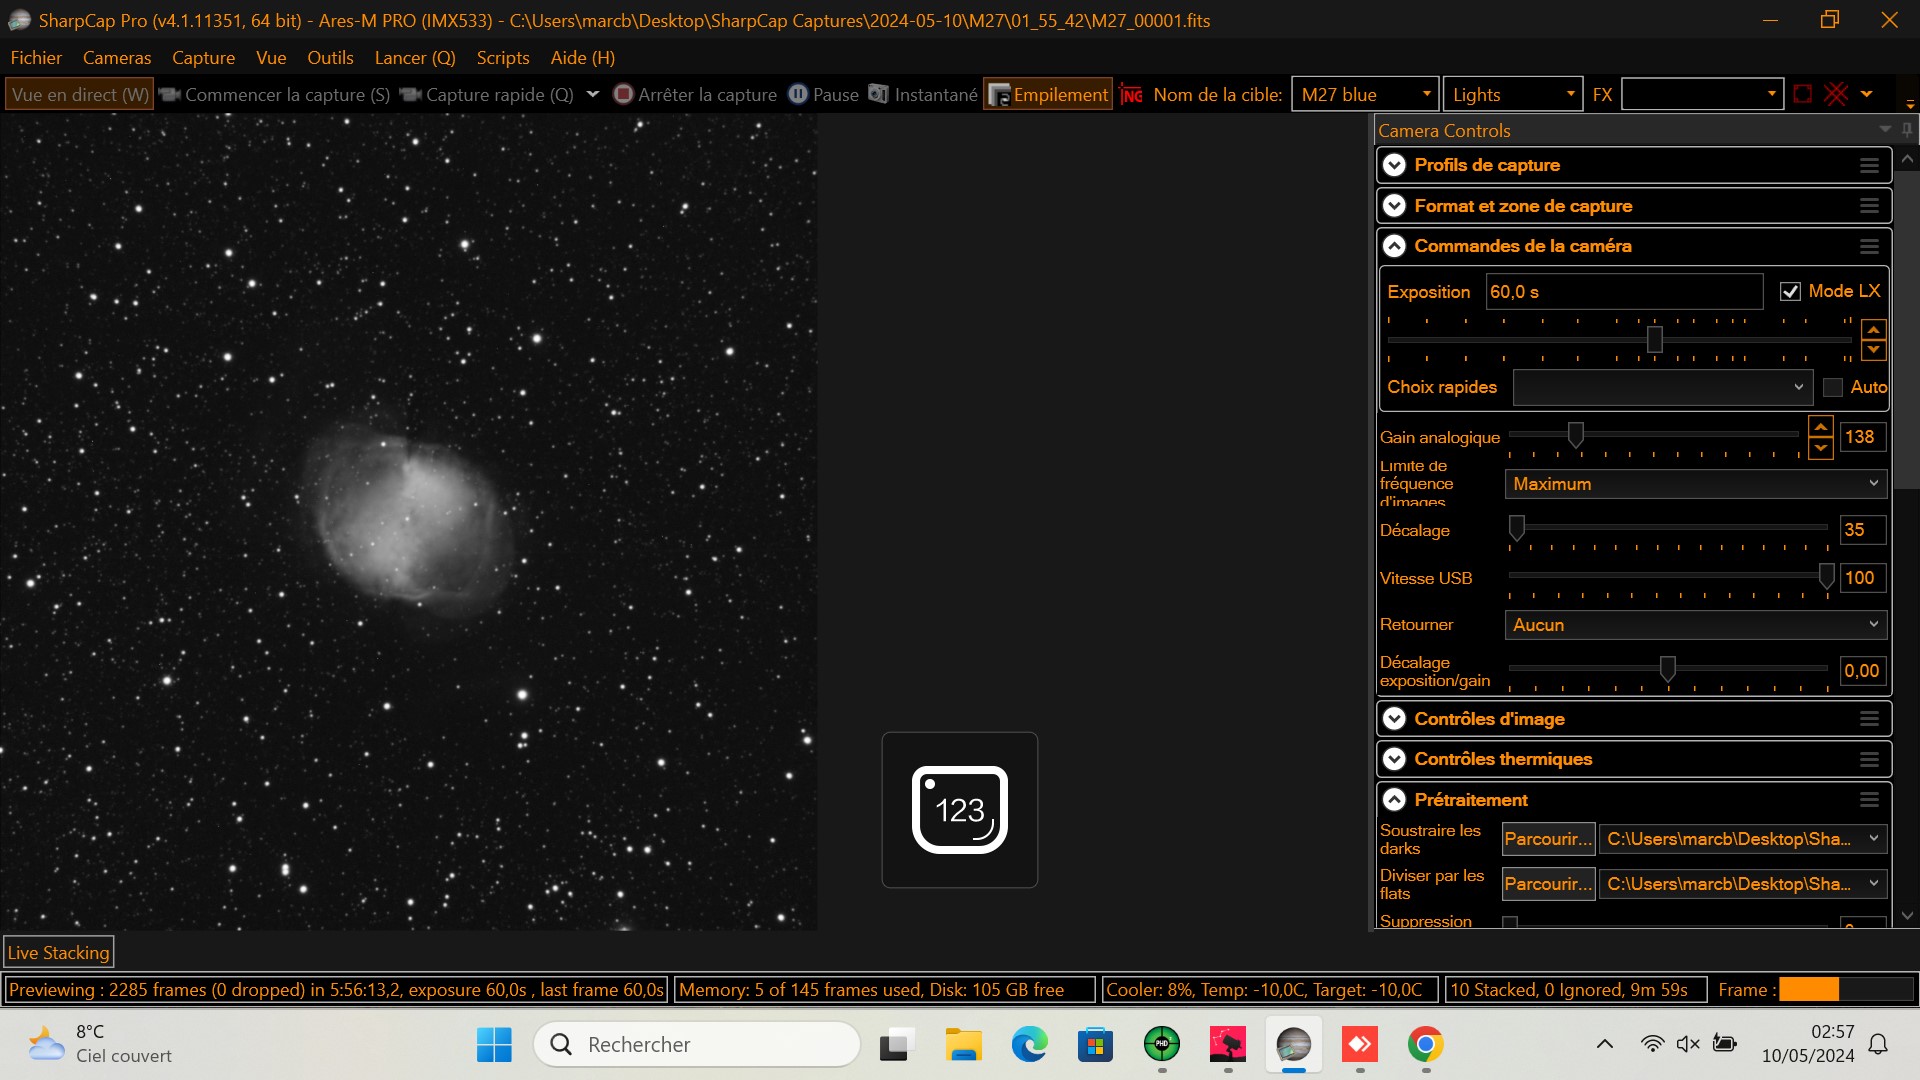Click the Vue en direct (W) button
Viewport: 1920px width, 1080px height.
[78, 93]
